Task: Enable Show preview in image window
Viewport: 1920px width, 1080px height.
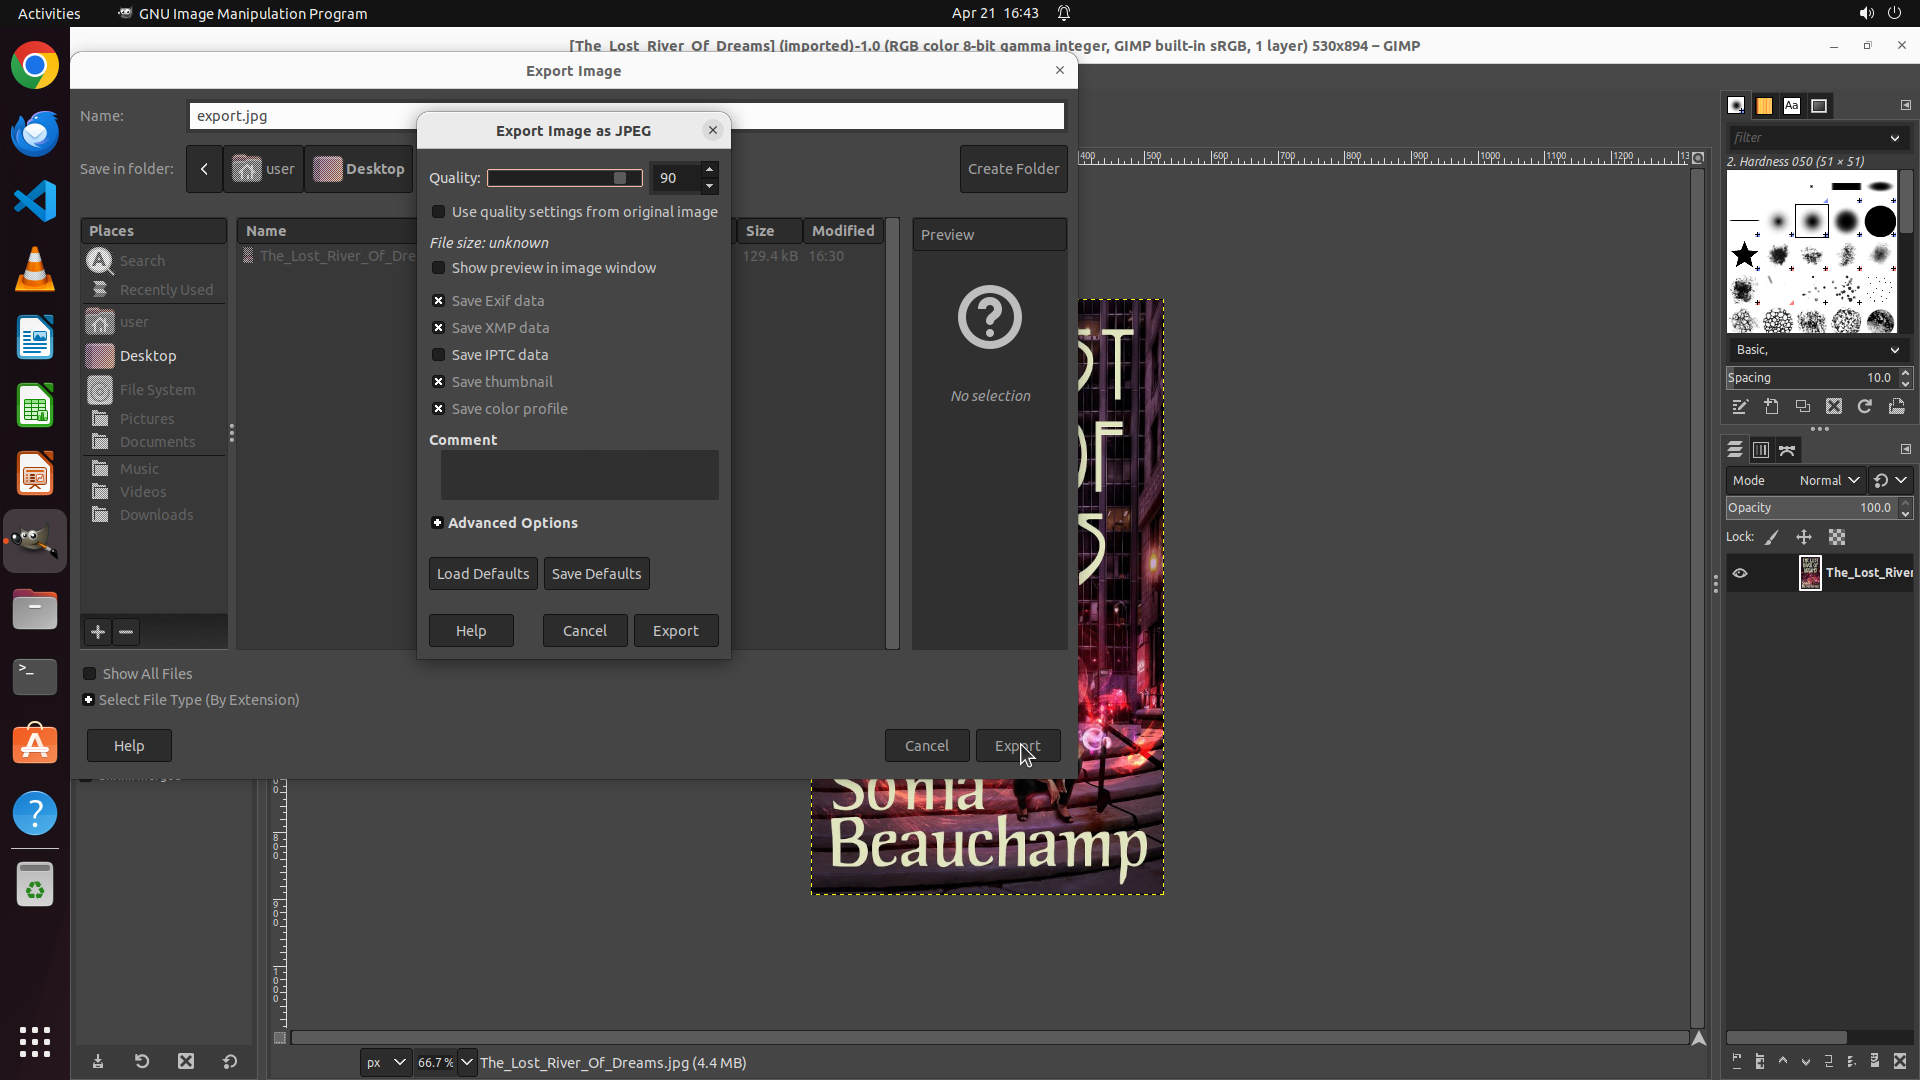Action: tap(438, 268)
